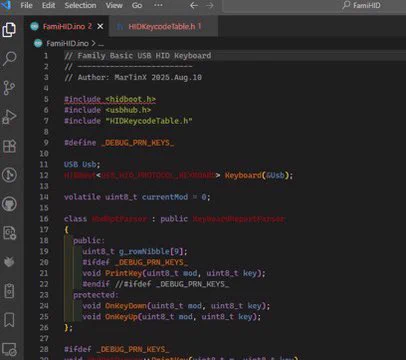The height and width of the screenshot is (360, 406).
Task: Click 'volatile uint8_t currentMod = 0;' line
Action: click(137, 197)
